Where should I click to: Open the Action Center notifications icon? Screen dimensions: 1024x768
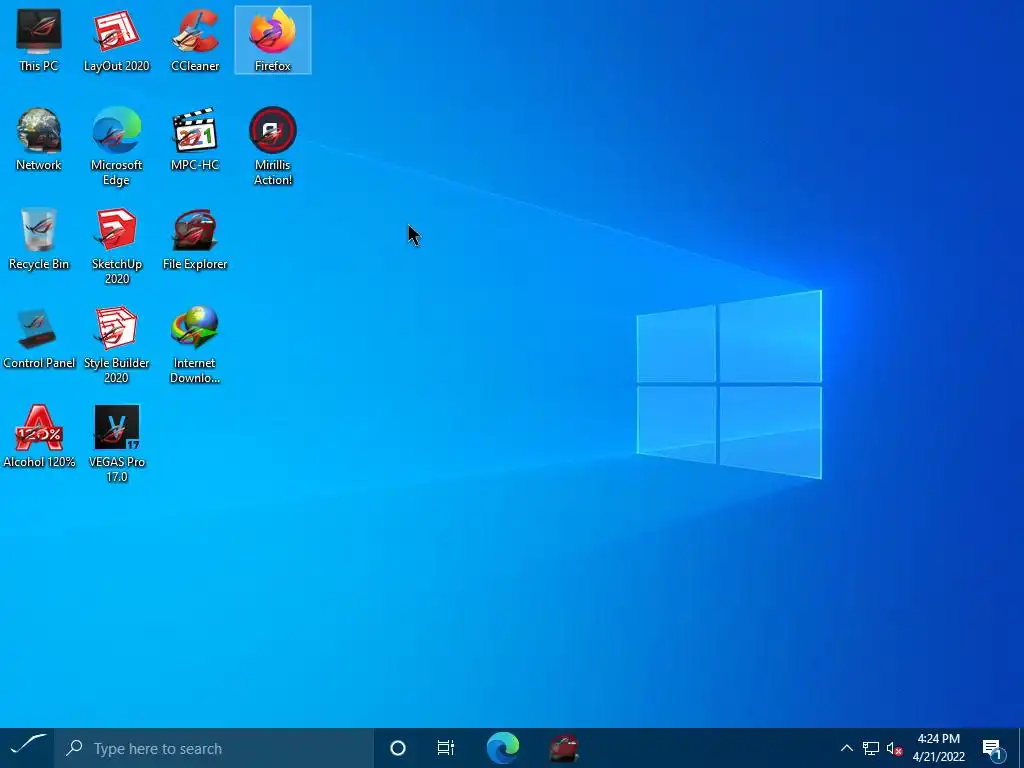click(x=993, y=749)
